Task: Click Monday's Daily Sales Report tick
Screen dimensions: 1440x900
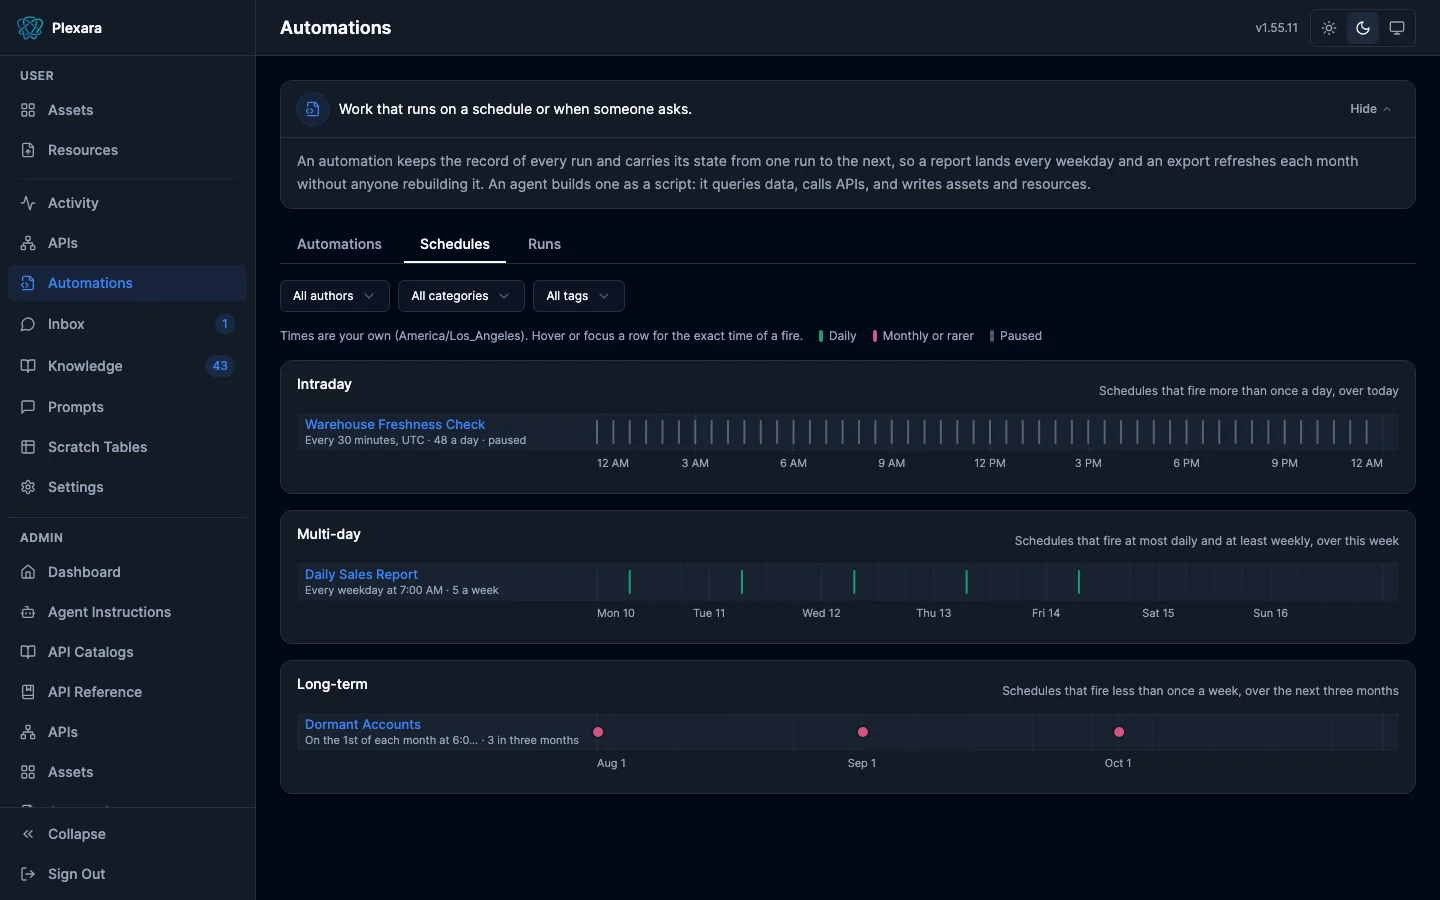Action: 630,582
